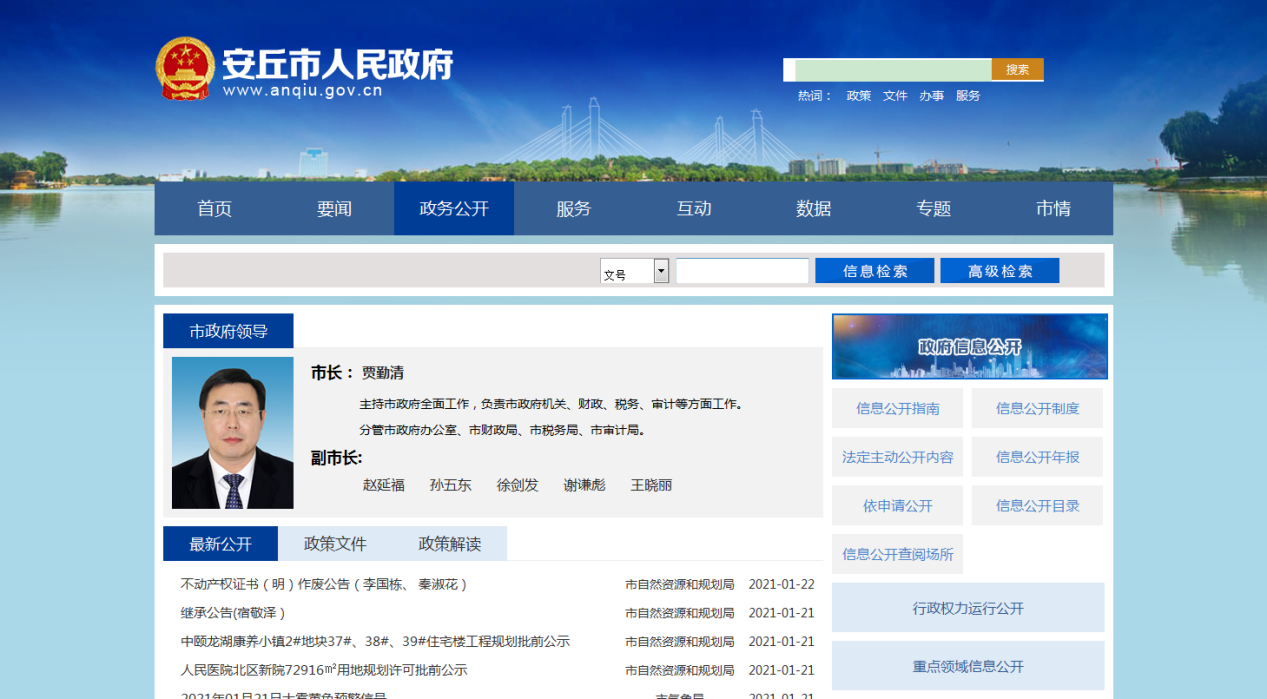
Task: Open 继承公告(宿敬泽) article
Action: tap(234, 613)
